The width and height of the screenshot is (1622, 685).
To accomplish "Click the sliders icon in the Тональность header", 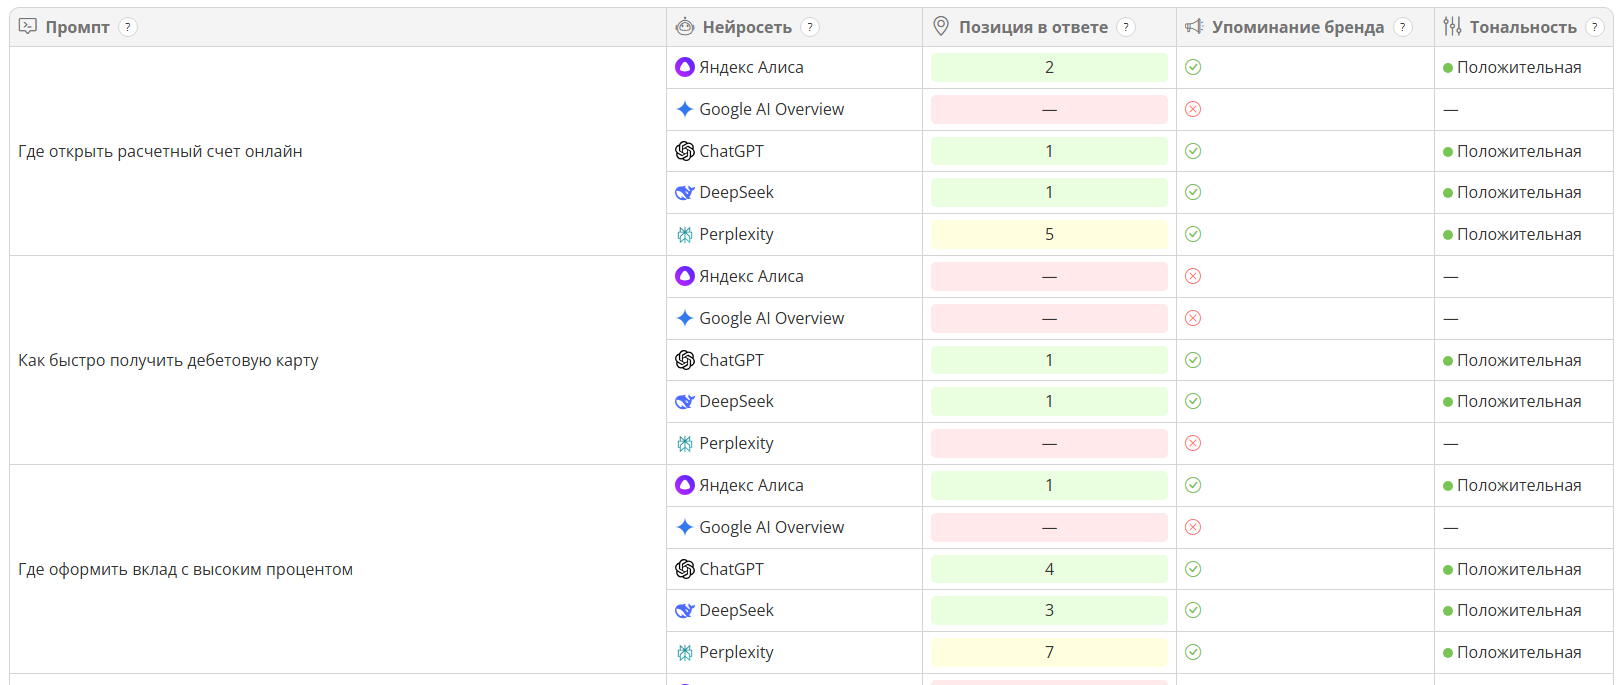I will pos(1452,27).
